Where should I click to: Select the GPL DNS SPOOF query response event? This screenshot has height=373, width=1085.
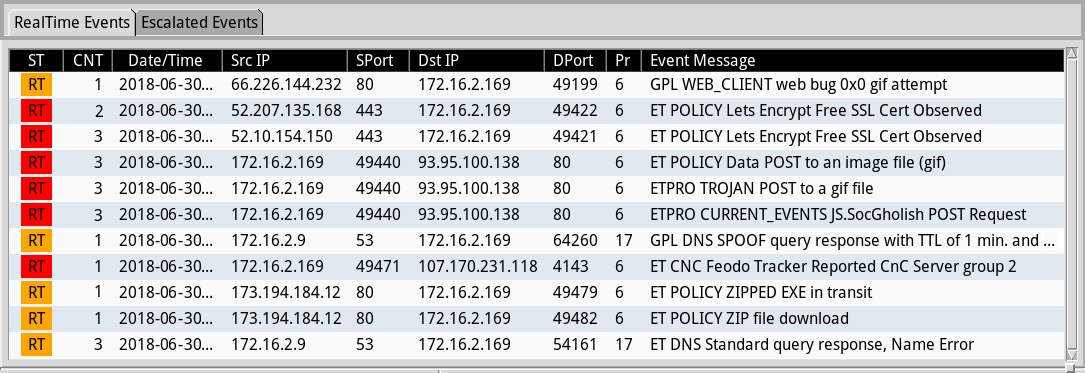[x=536, y=241]
